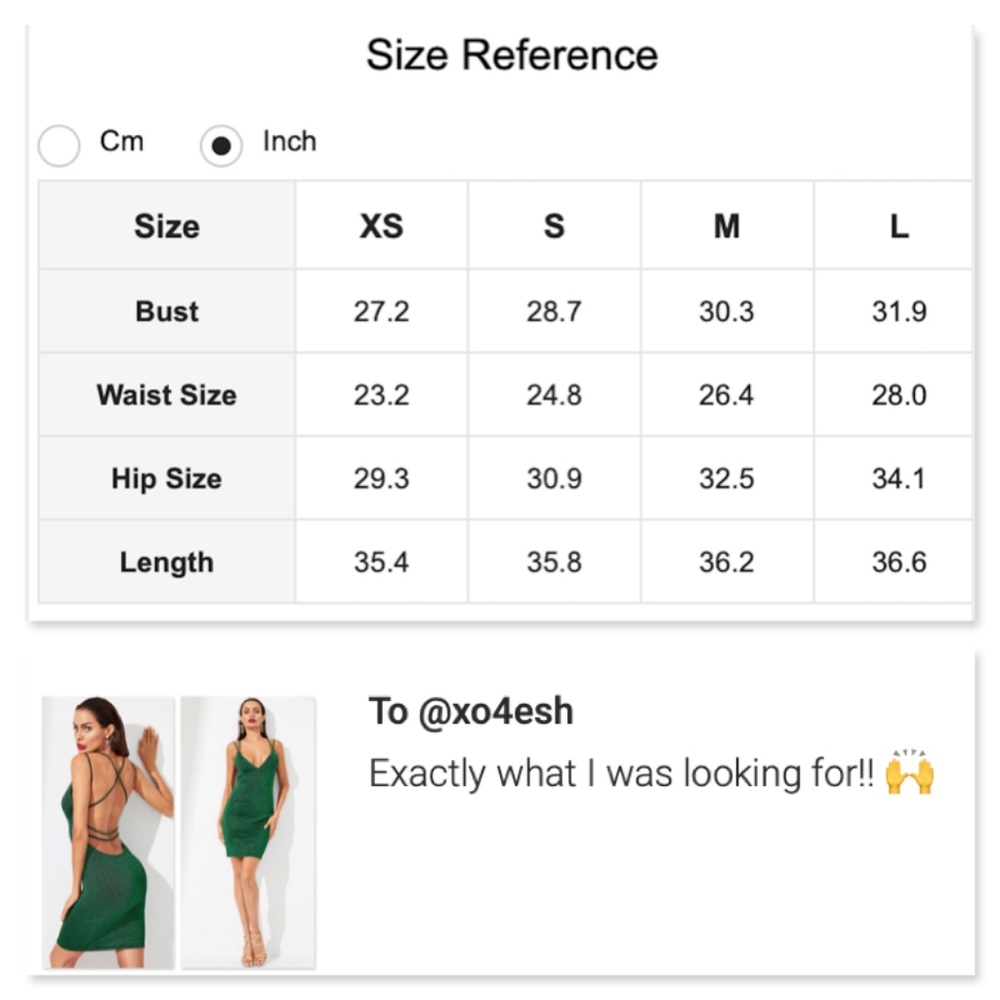
Task: Click the raised hands emoji
Action: pyautogui.click(x=909, y=773)
